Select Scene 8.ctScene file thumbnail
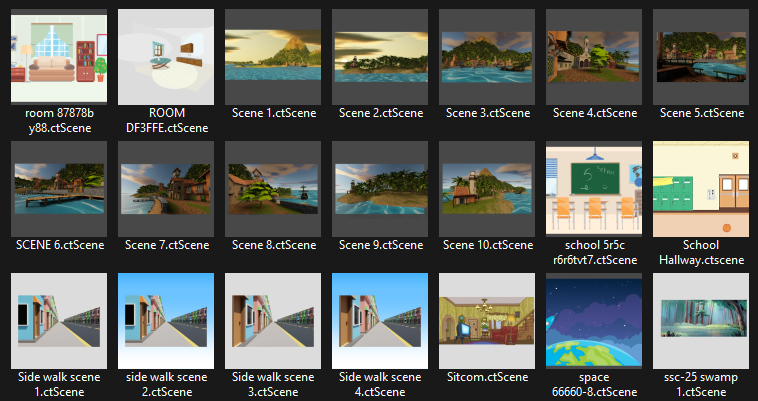The height and width of the screenshot is (401, 758). click(x=273, y=188)
